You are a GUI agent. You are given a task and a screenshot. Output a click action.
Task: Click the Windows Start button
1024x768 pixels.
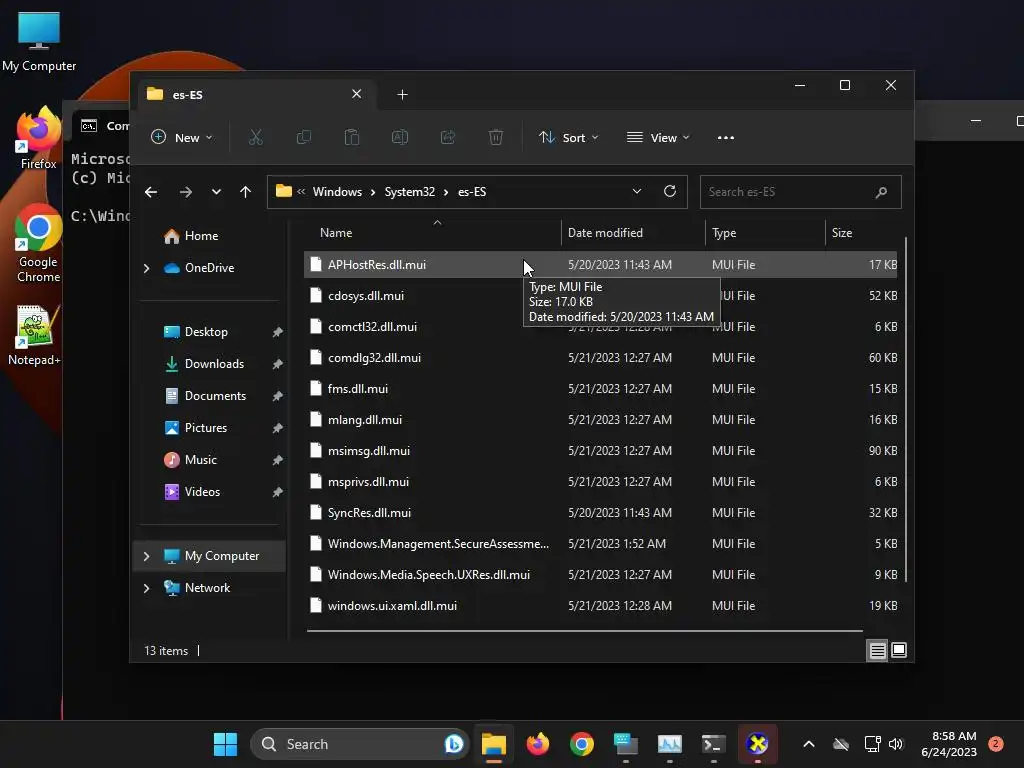point(225,744)
